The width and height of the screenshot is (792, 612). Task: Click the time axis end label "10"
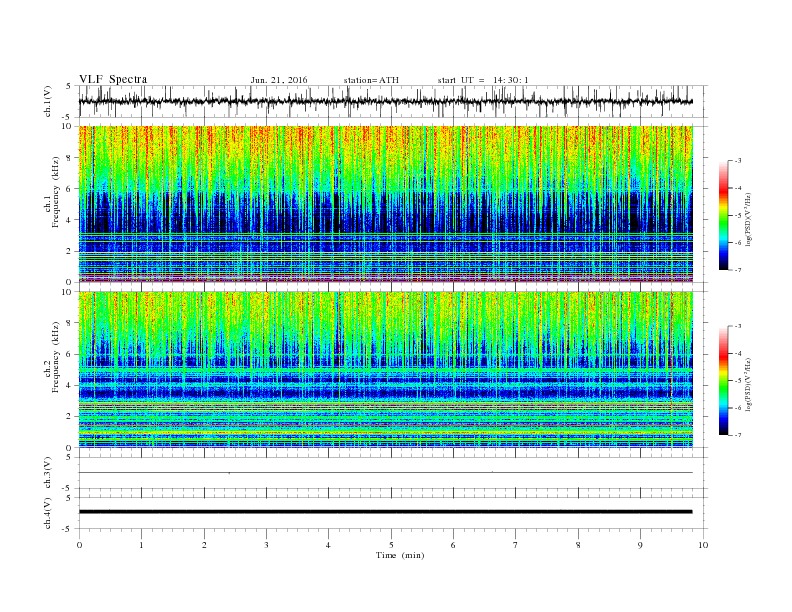click(x=703, y=545)
